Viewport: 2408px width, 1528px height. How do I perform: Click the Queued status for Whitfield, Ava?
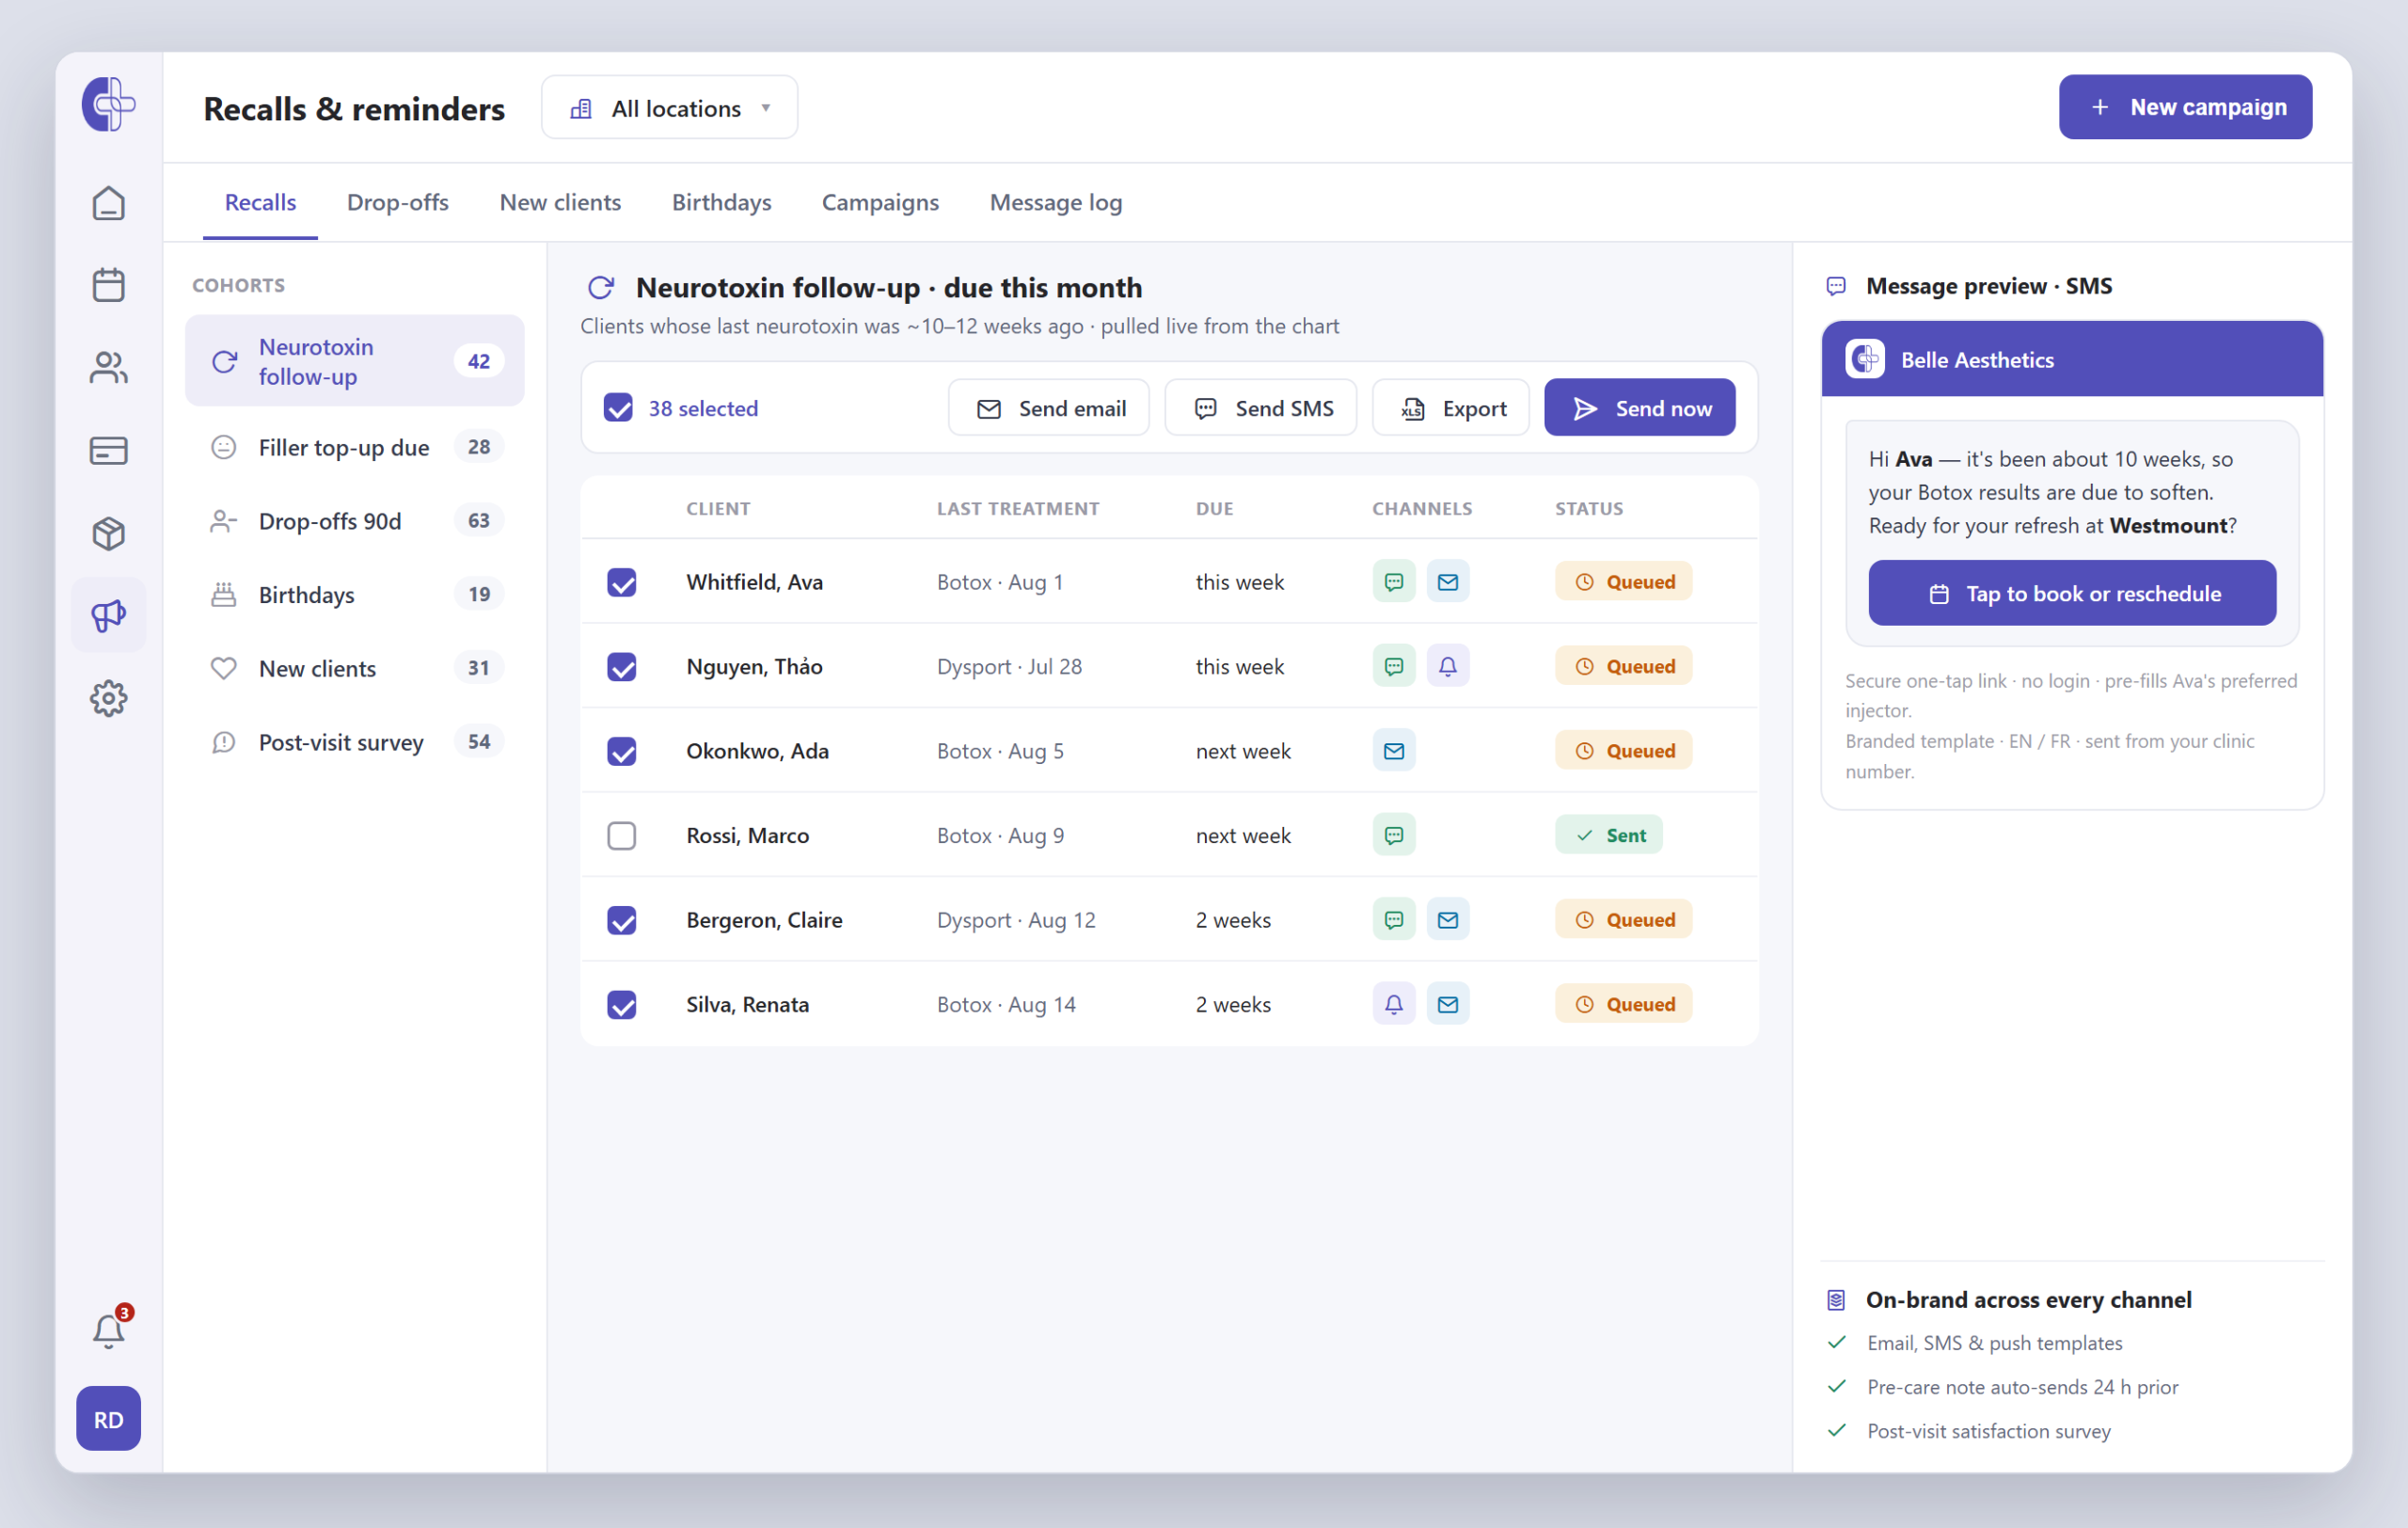pyautogui.click(x=1623, y=582)
